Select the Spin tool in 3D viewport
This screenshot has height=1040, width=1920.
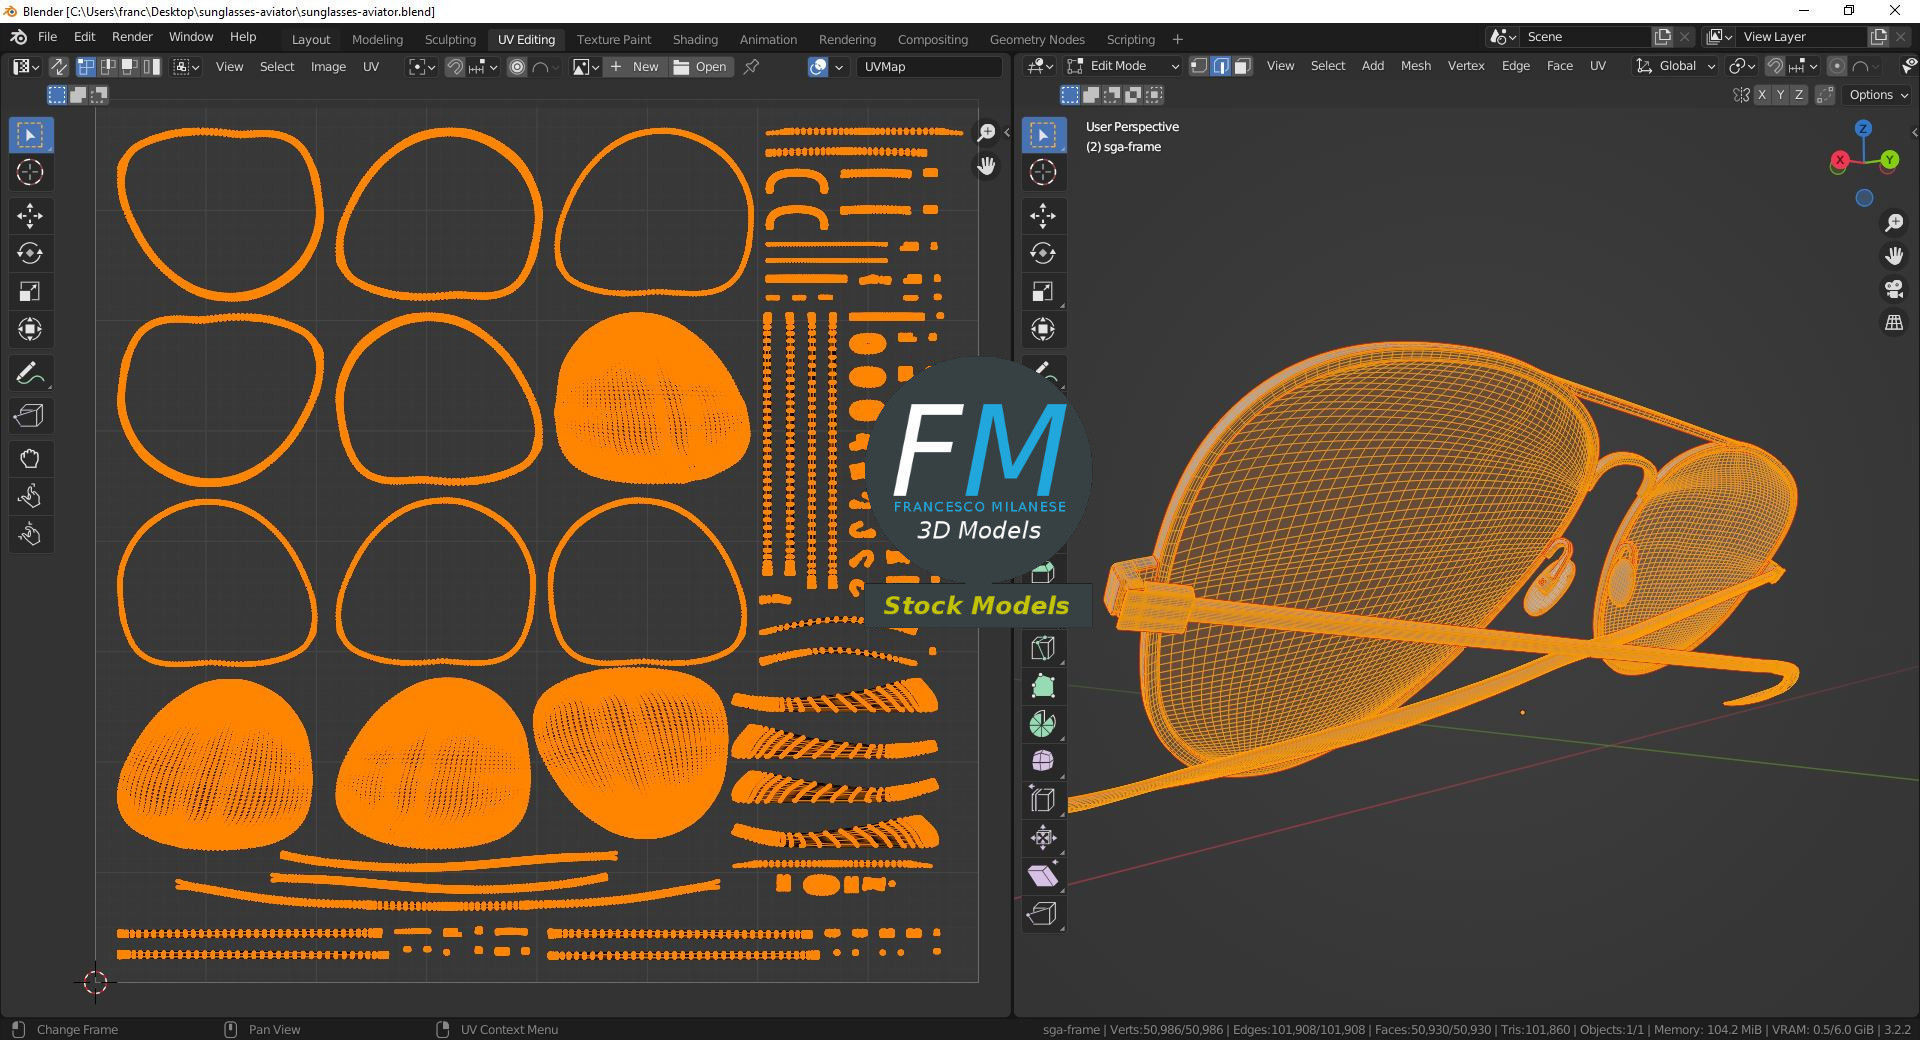coord(1043,724)
